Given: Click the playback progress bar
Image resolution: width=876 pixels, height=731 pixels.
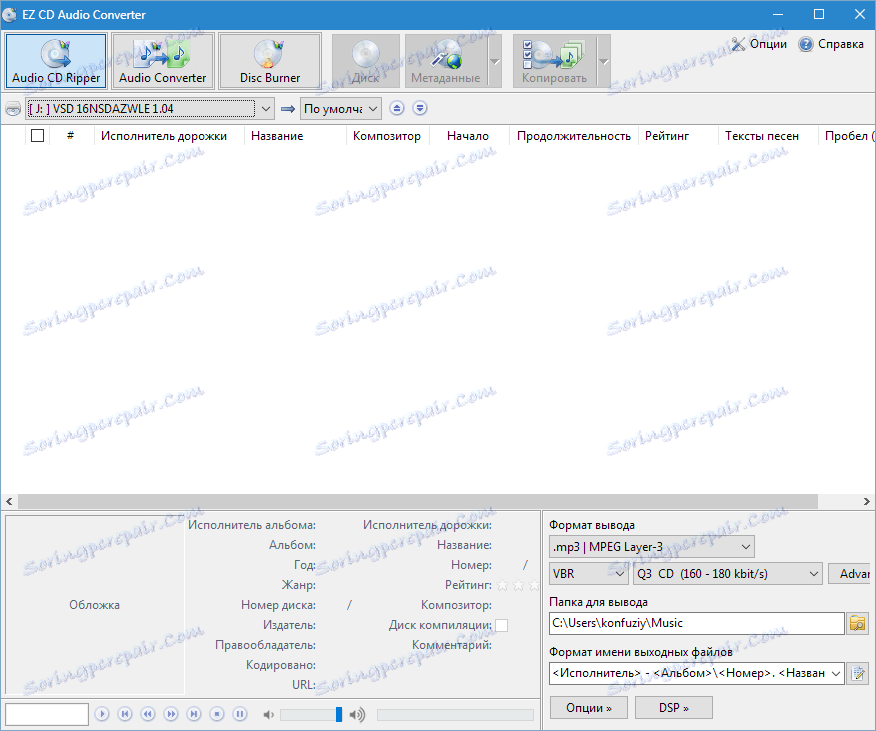Looking at the screenshot, I should (x=455, y=715).
